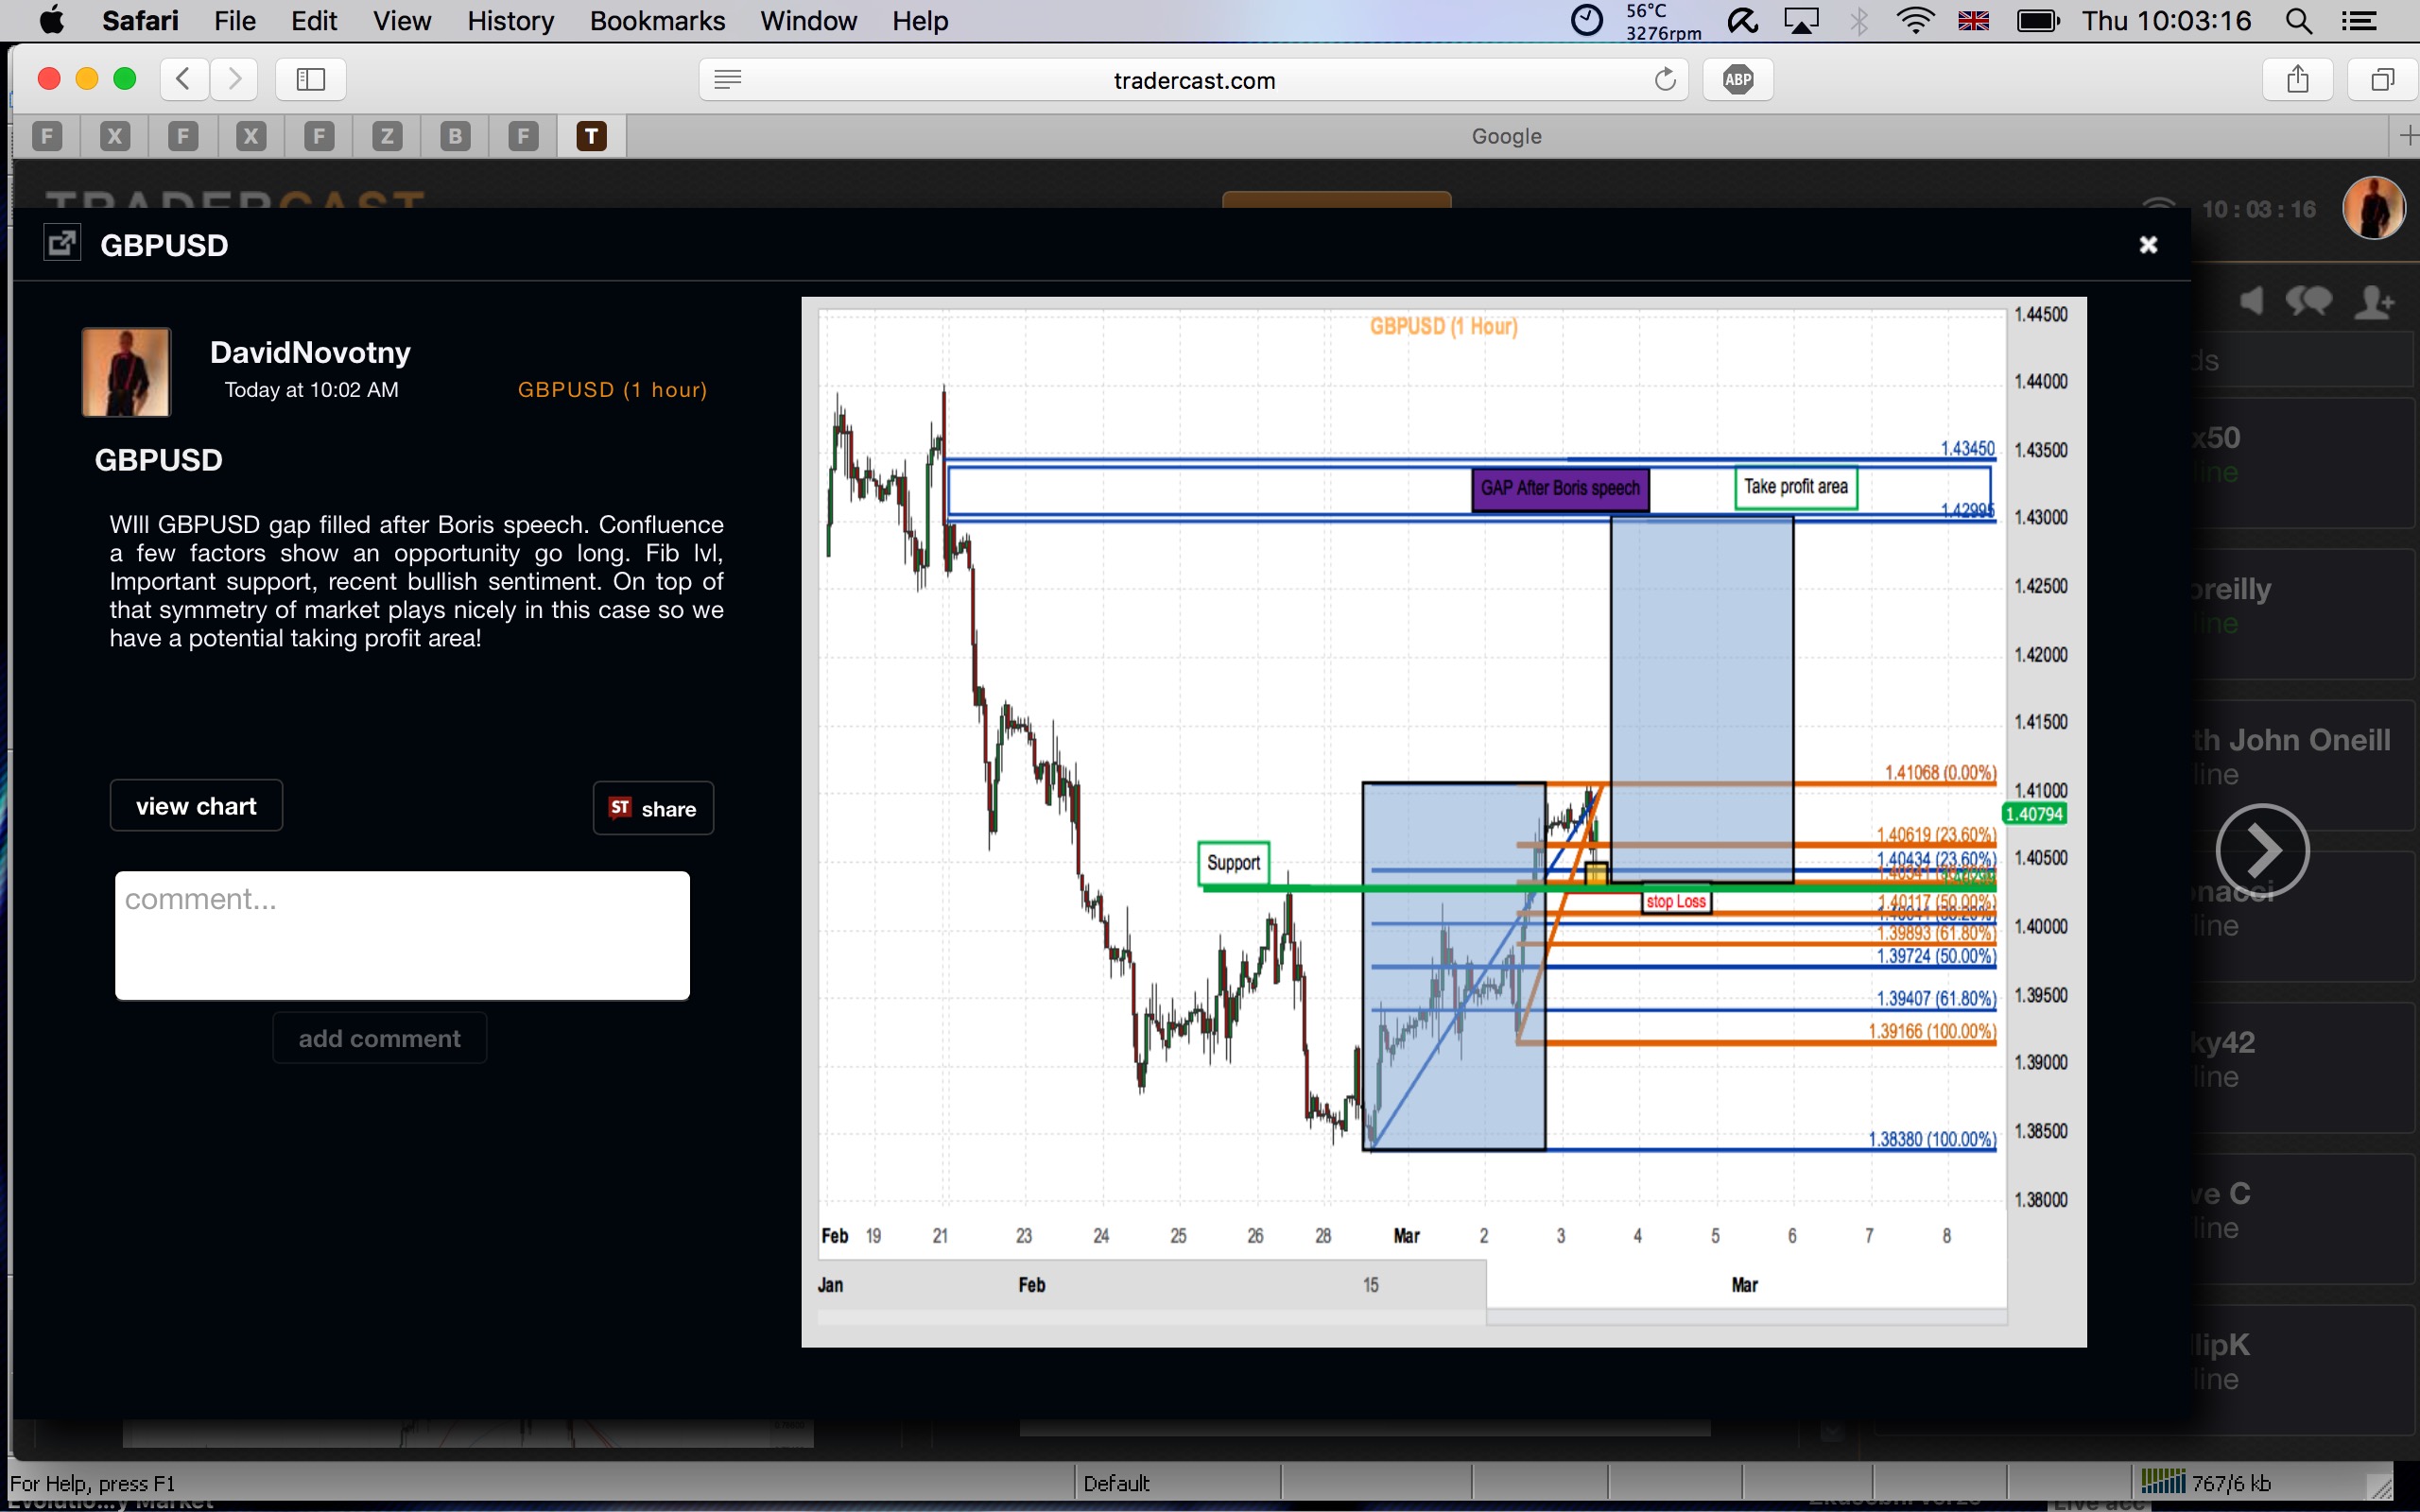Open the Edit menu

coord(314,20)
